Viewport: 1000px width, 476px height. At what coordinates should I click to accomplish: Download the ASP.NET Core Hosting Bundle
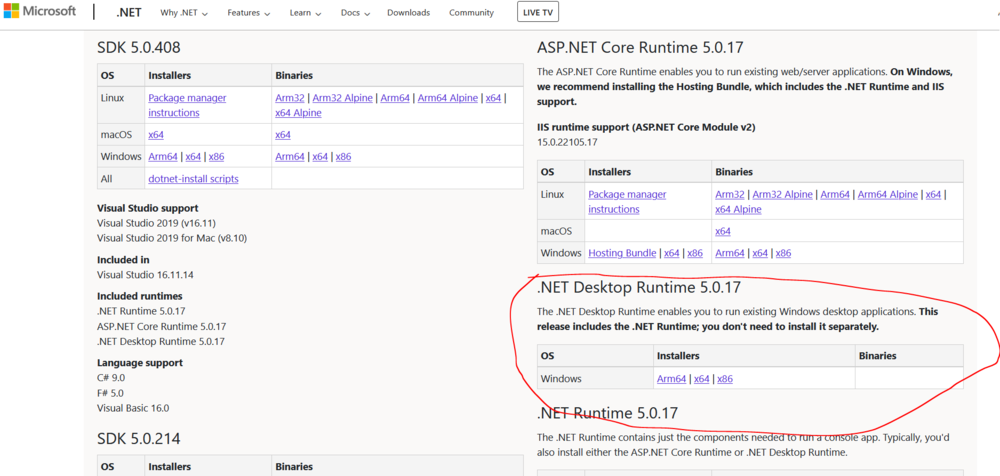click(x=622, y=253)
